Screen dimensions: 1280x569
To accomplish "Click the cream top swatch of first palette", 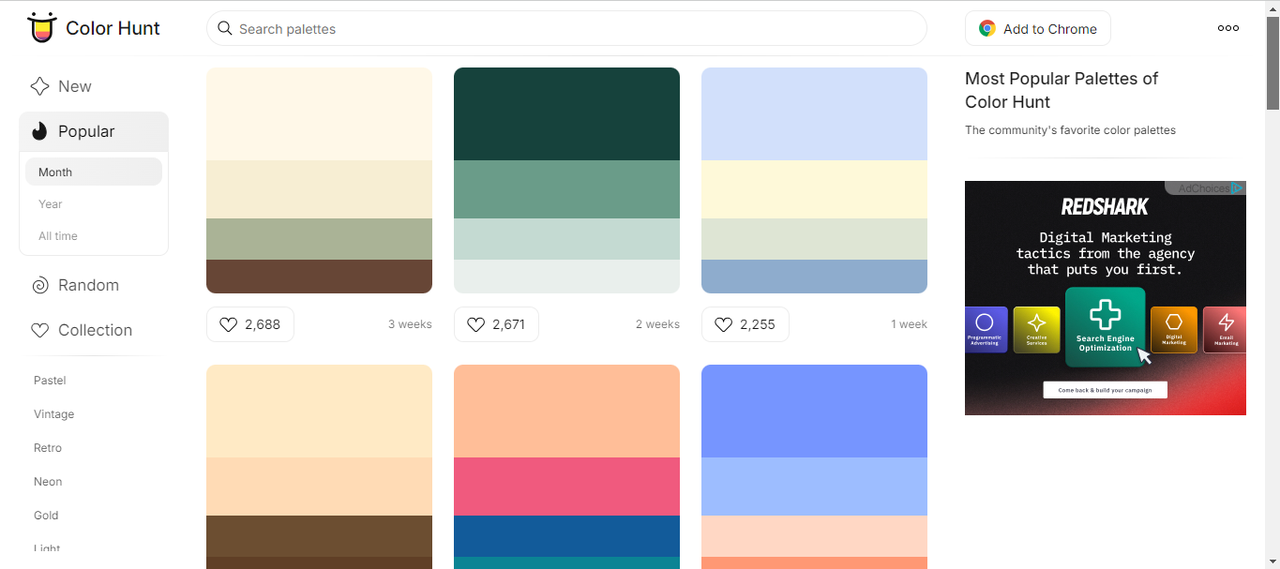I will tap(319, 113).
